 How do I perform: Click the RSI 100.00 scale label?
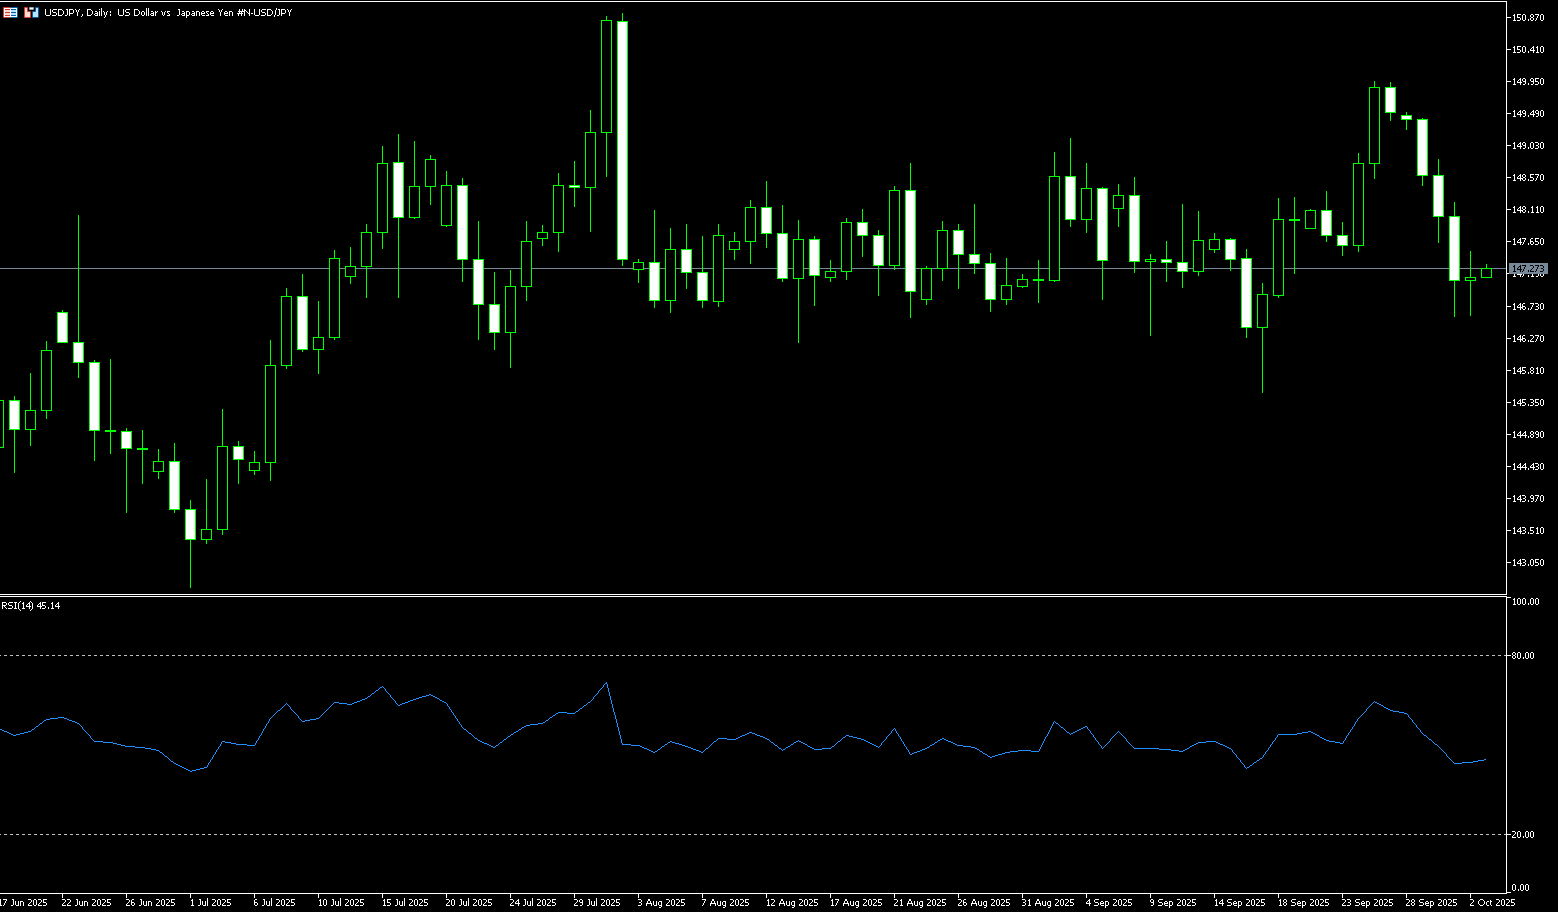(x=1525, y=602)
